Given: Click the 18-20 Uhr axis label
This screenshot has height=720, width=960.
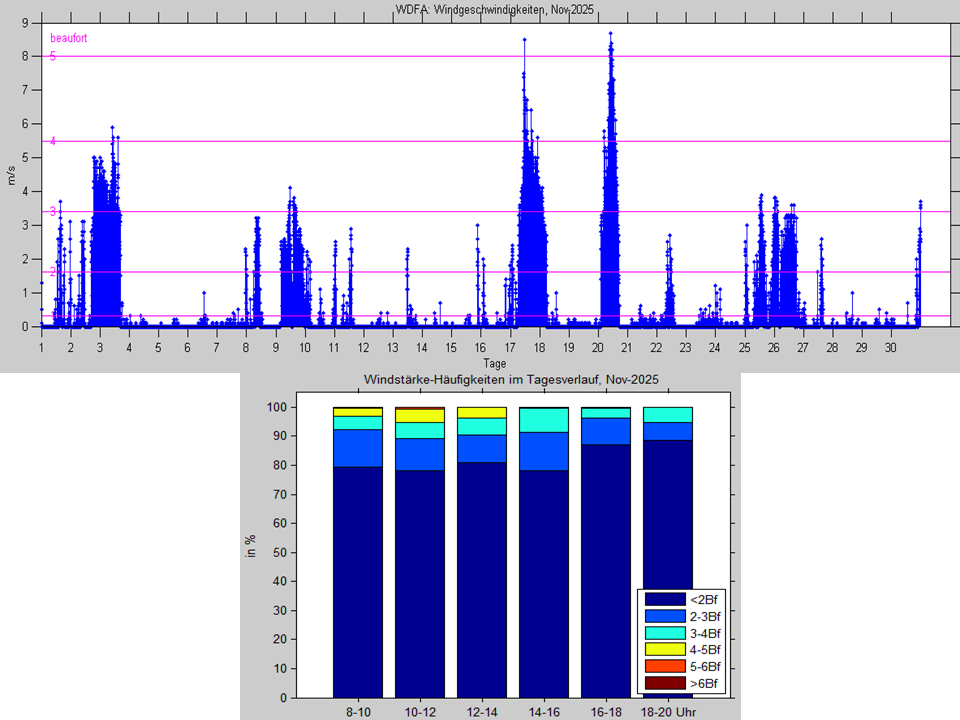Looking at the screenshot, I should (669, 712).
